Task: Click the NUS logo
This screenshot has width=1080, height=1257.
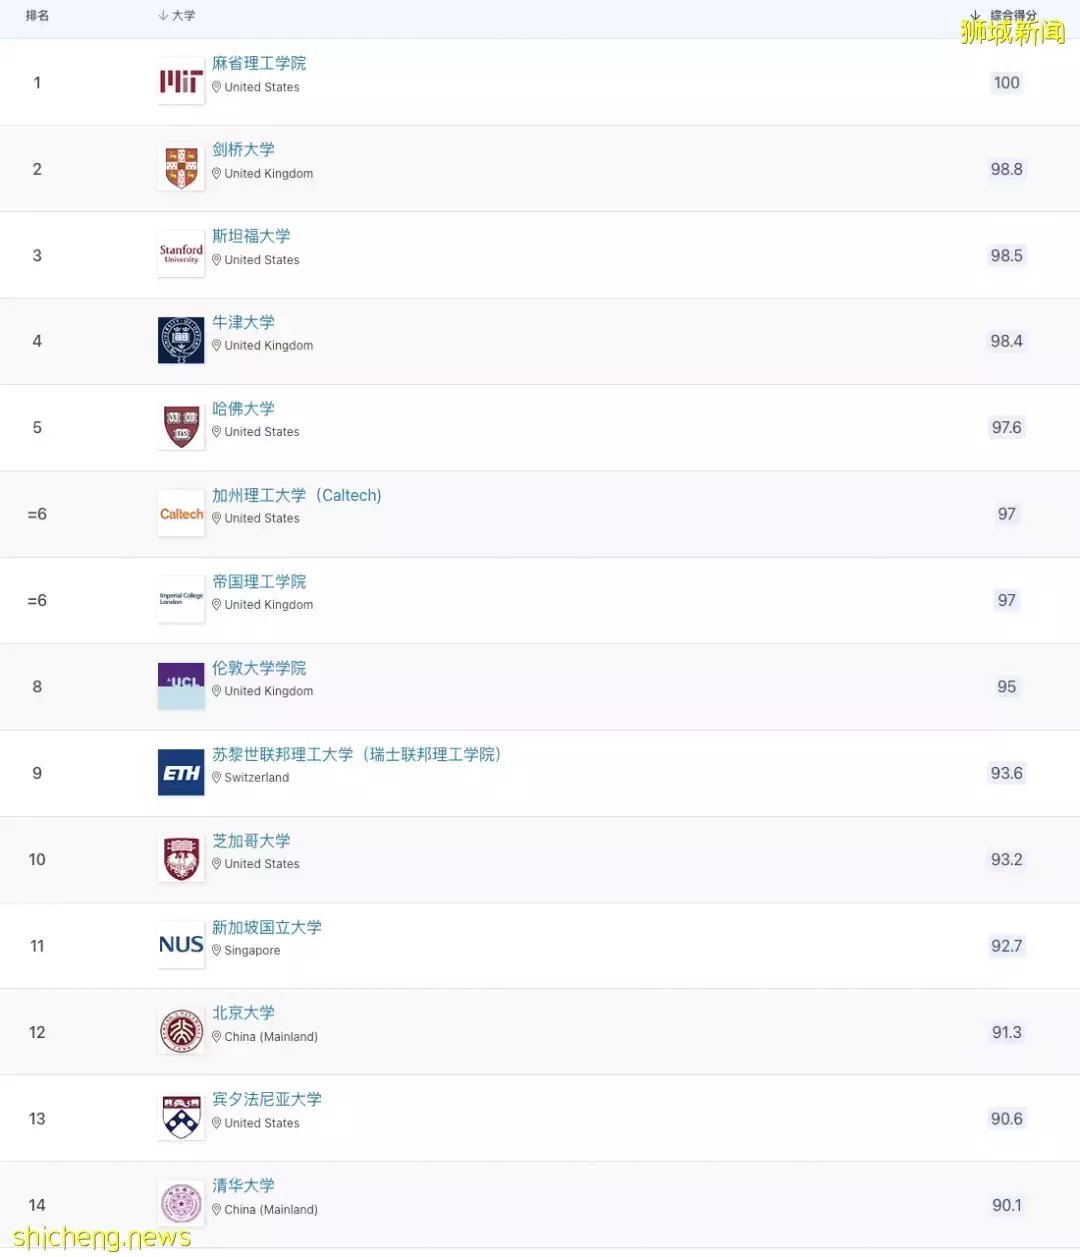Action: coord(181,945)
